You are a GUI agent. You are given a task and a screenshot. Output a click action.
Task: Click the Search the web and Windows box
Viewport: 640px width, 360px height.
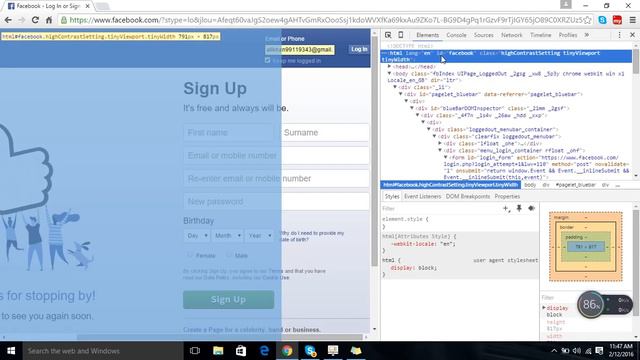pos(102,351)
